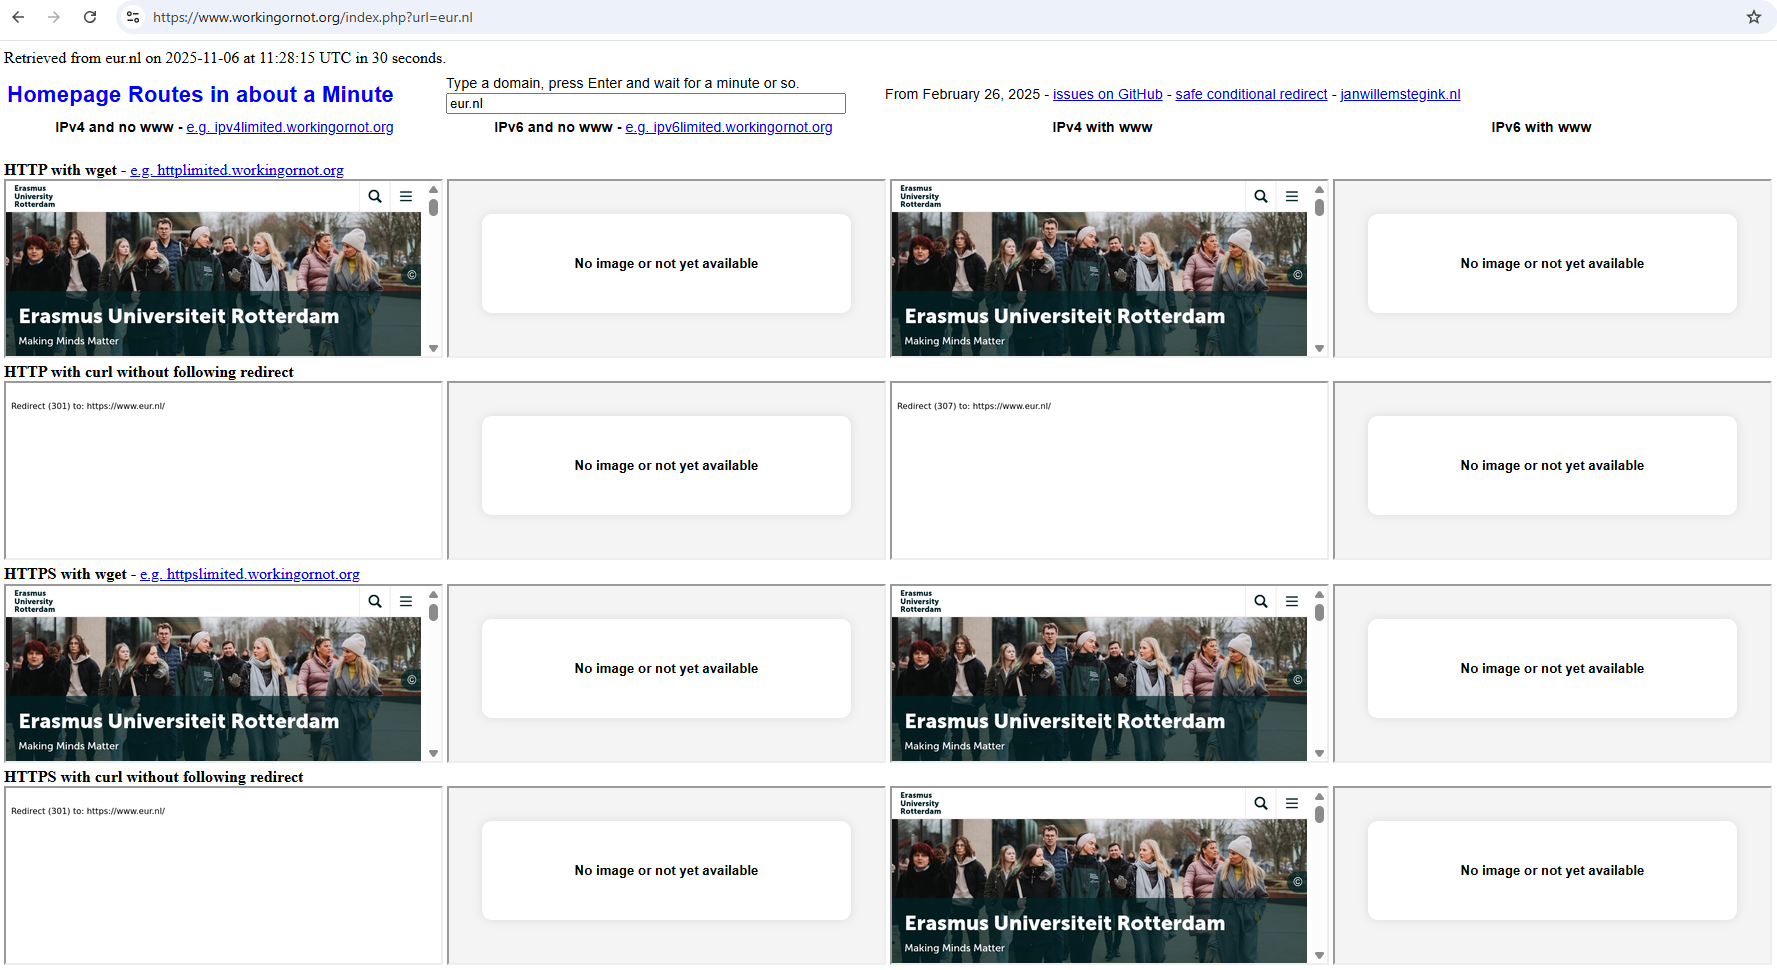Screen dimensions: 1777x970
Task: Click the e.g. httpslimited.workingornot.org link
Action: click(x=250, y=574)
